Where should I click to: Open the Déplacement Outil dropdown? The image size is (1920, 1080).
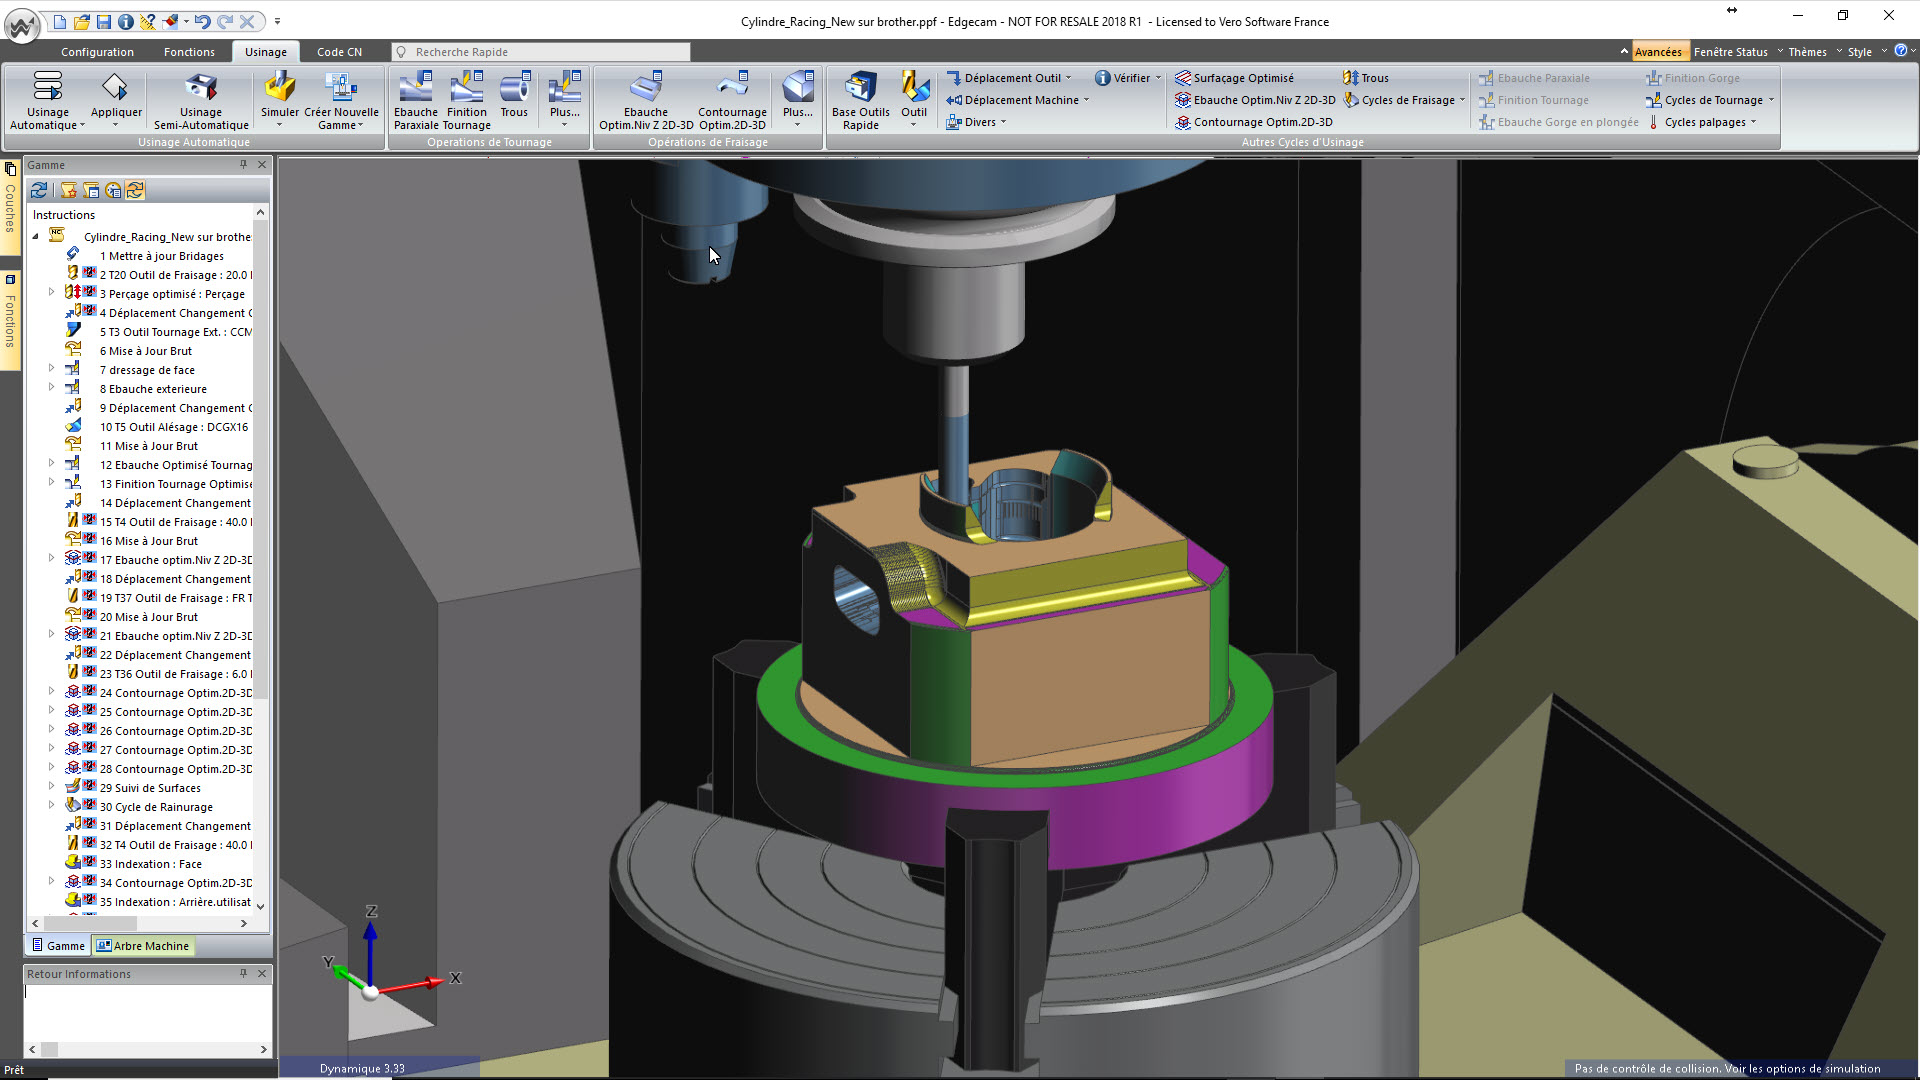click(x=1068, y=78)
